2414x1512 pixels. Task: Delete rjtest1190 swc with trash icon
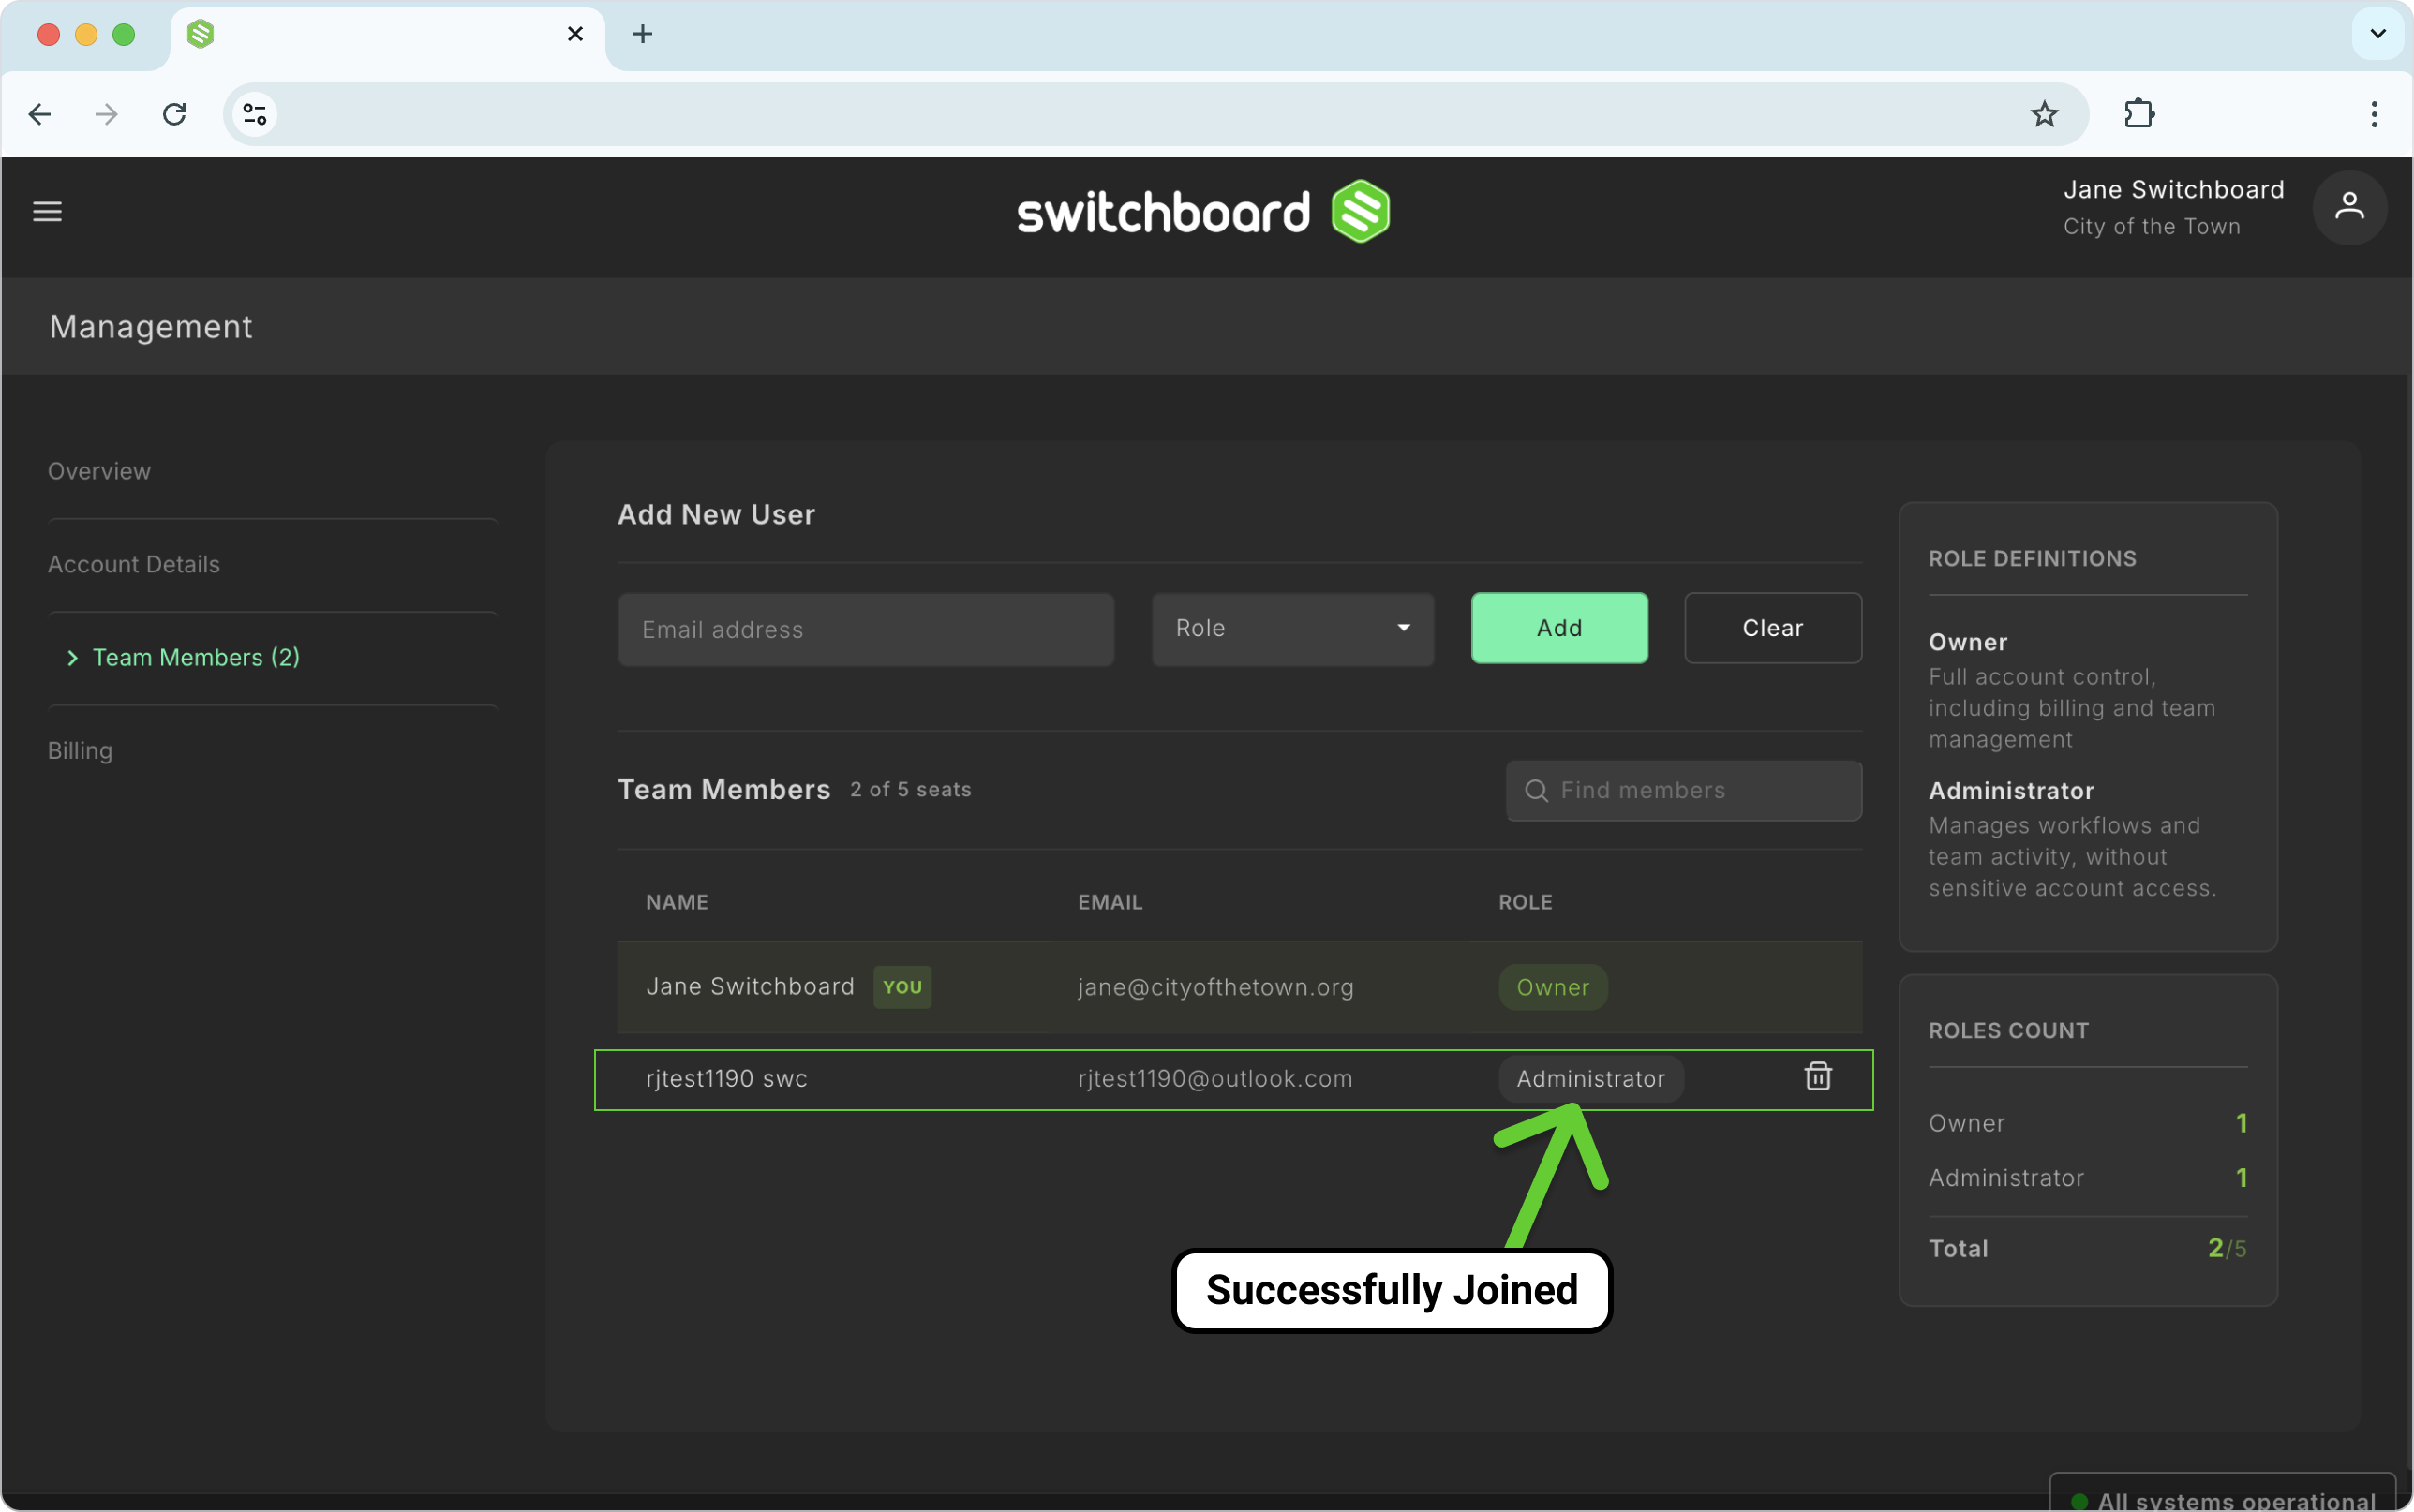click(1817, 1077)
